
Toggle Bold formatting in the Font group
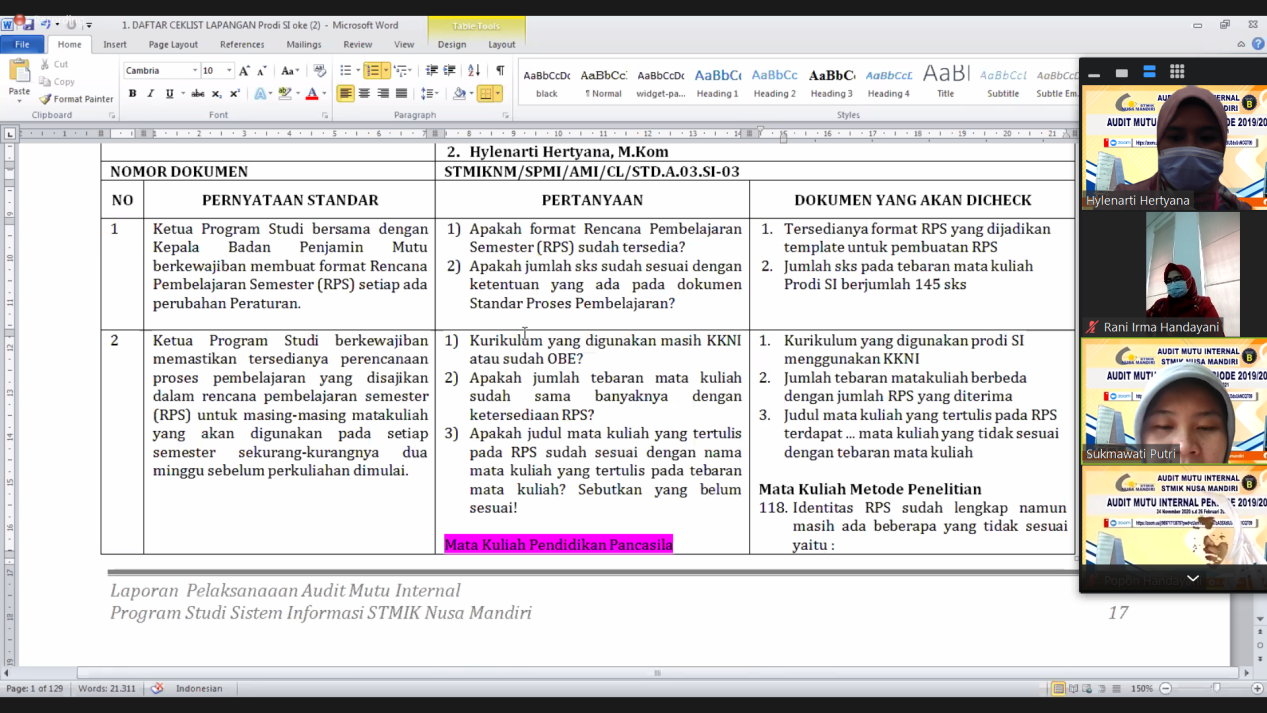[x=132, y=94]
